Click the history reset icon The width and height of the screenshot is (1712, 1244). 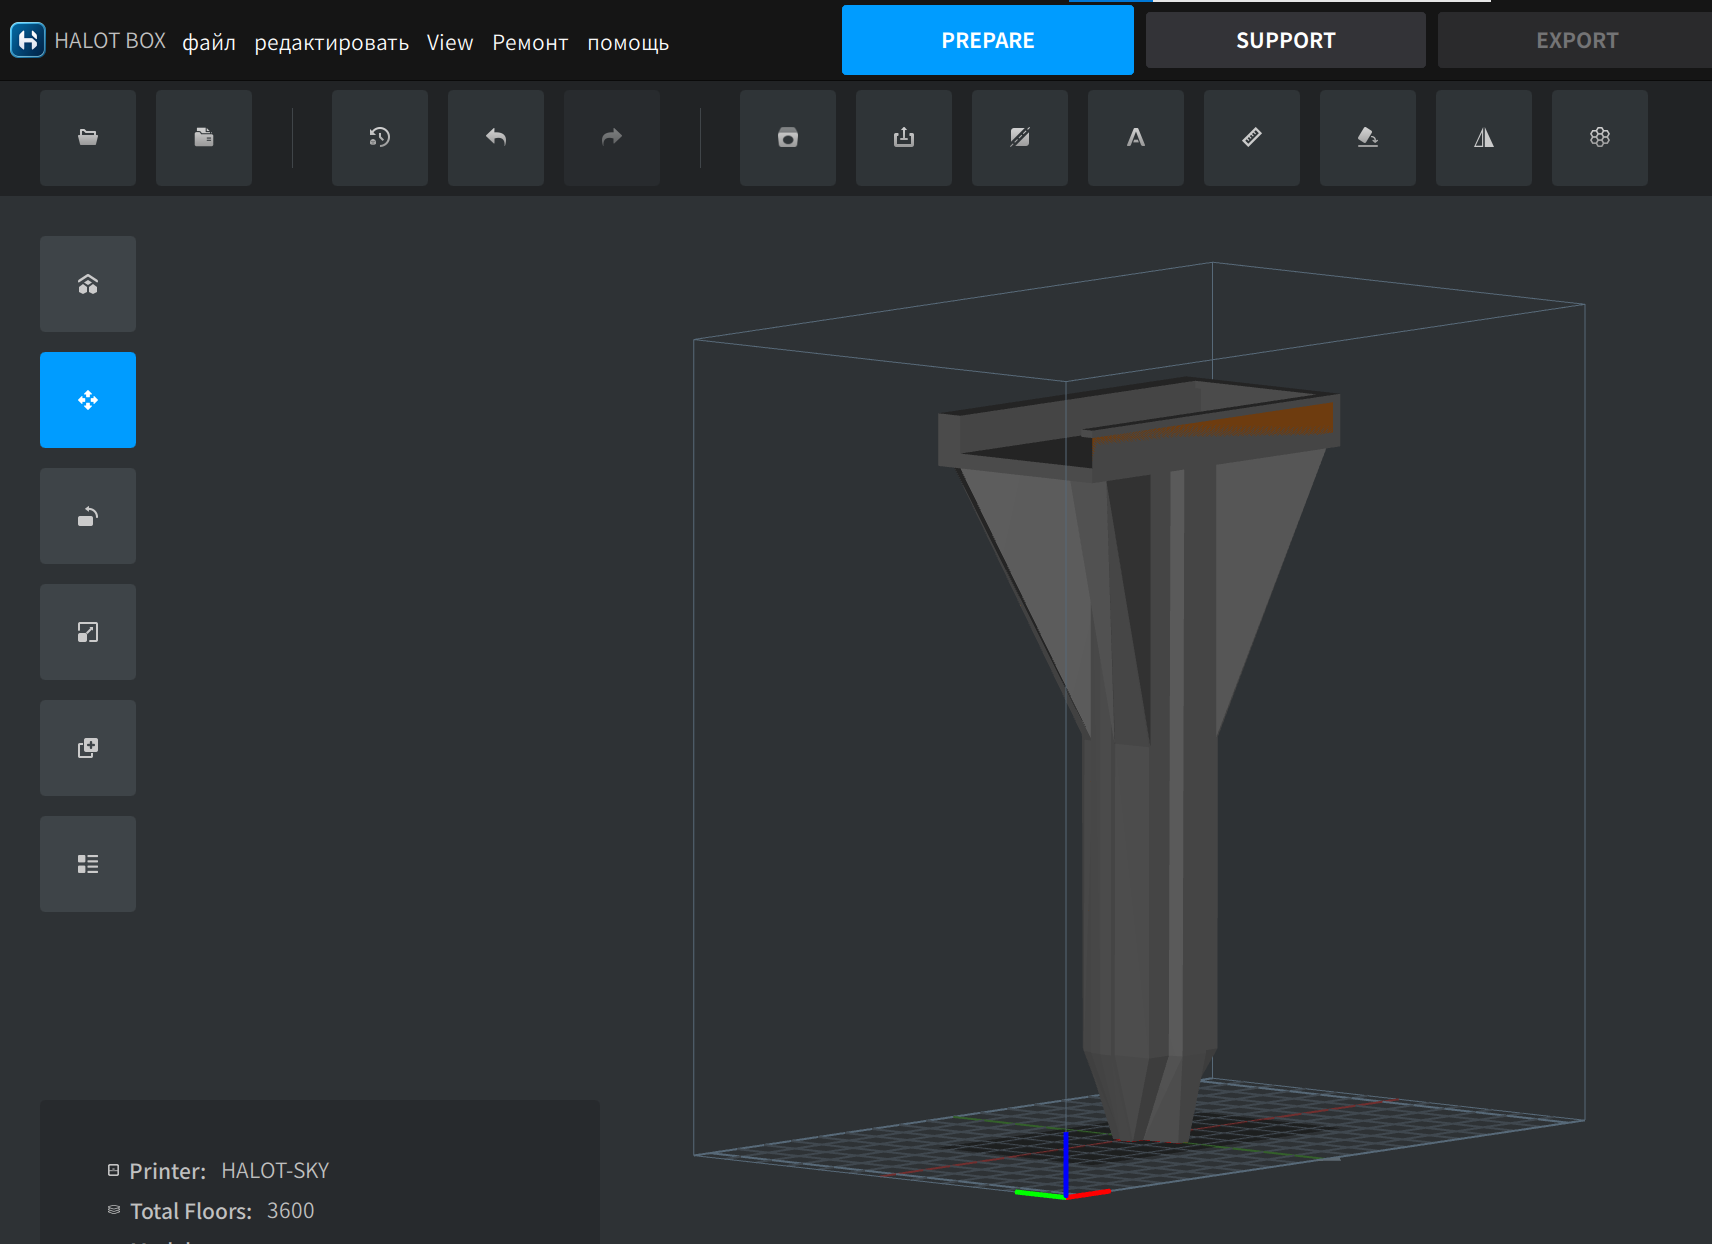click(380, 138)
